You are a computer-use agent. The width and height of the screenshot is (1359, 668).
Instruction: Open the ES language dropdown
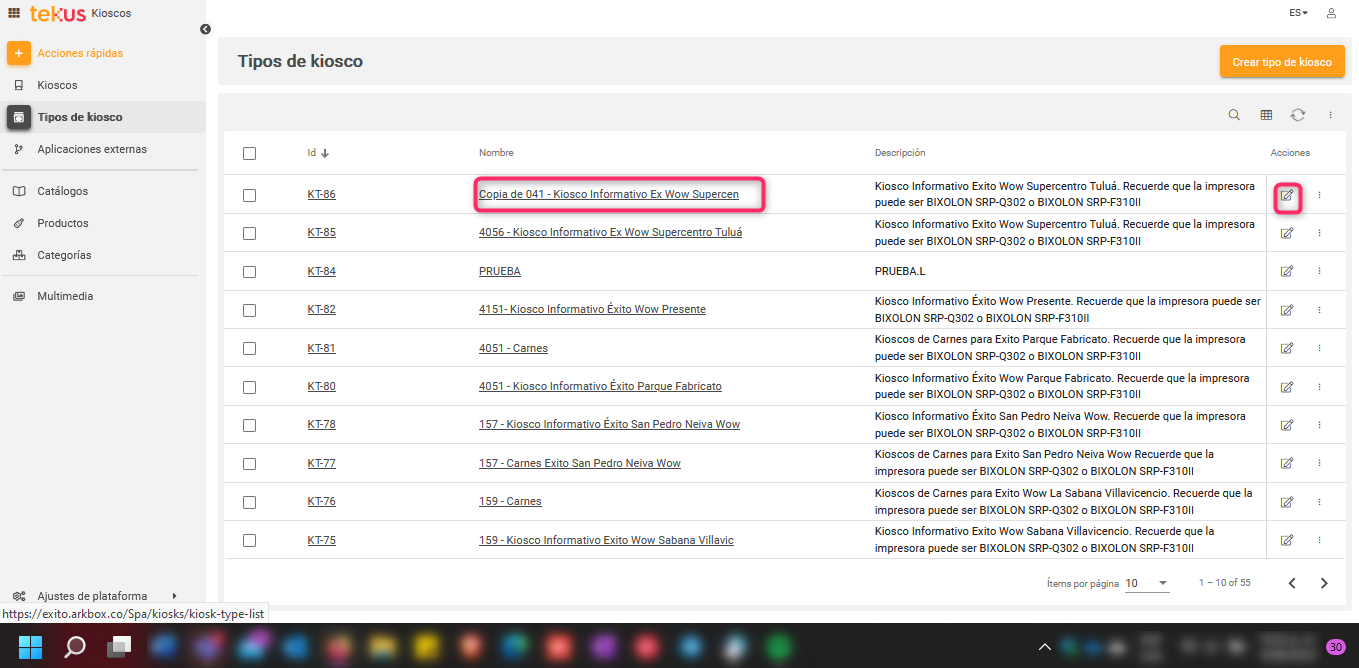point(1298,13)
